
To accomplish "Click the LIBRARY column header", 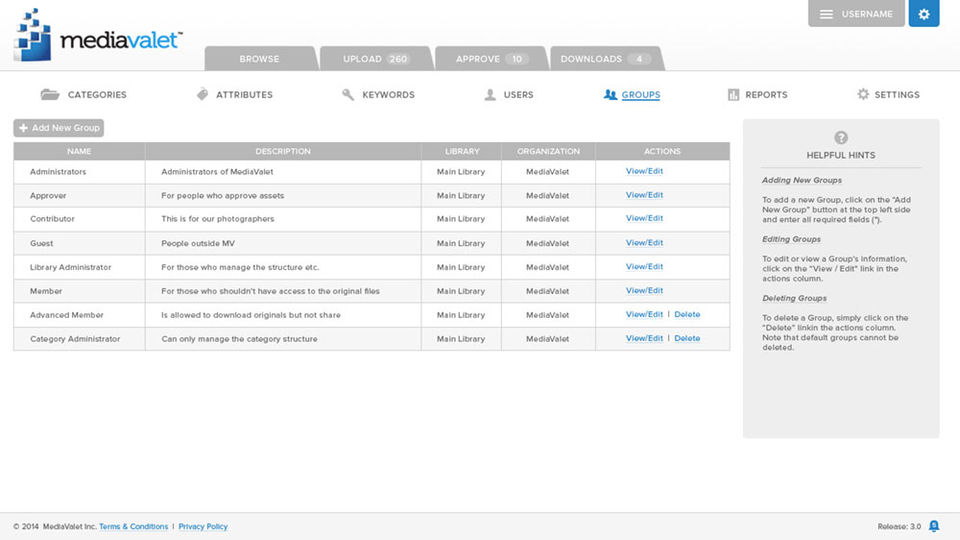I will point(462,151).
